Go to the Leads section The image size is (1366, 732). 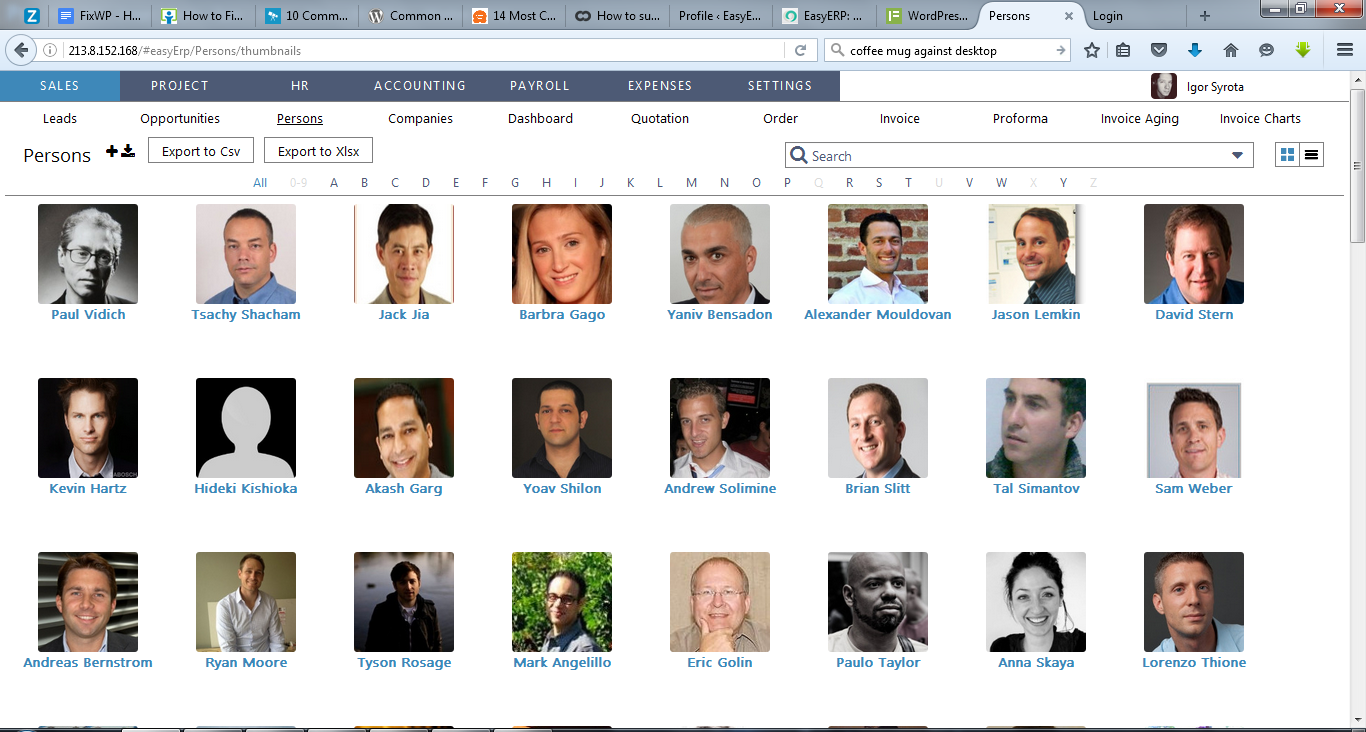point(60,118)
